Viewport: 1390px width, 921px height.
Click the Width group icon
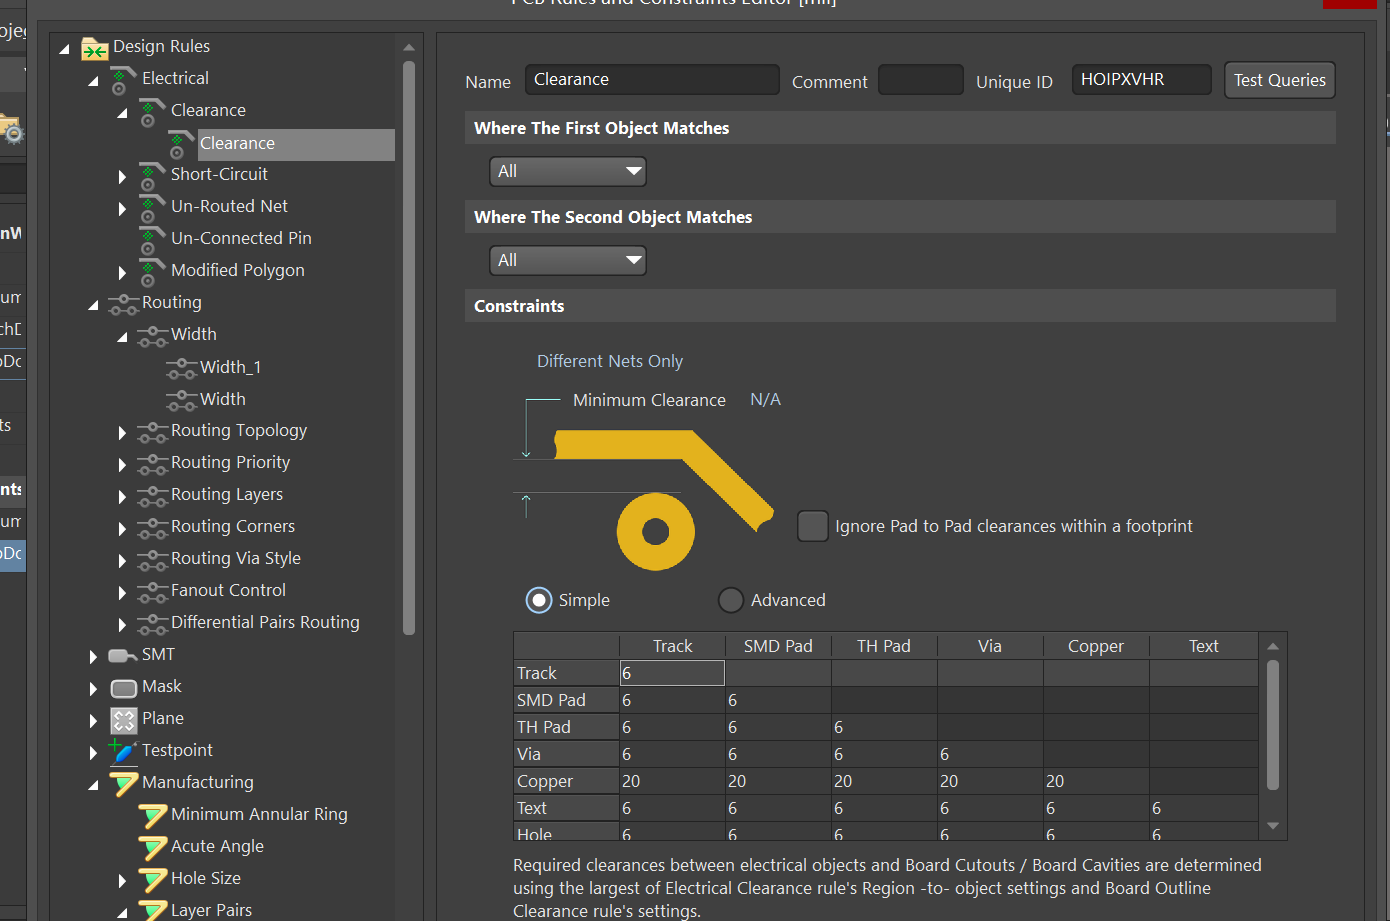click(152, 335)
